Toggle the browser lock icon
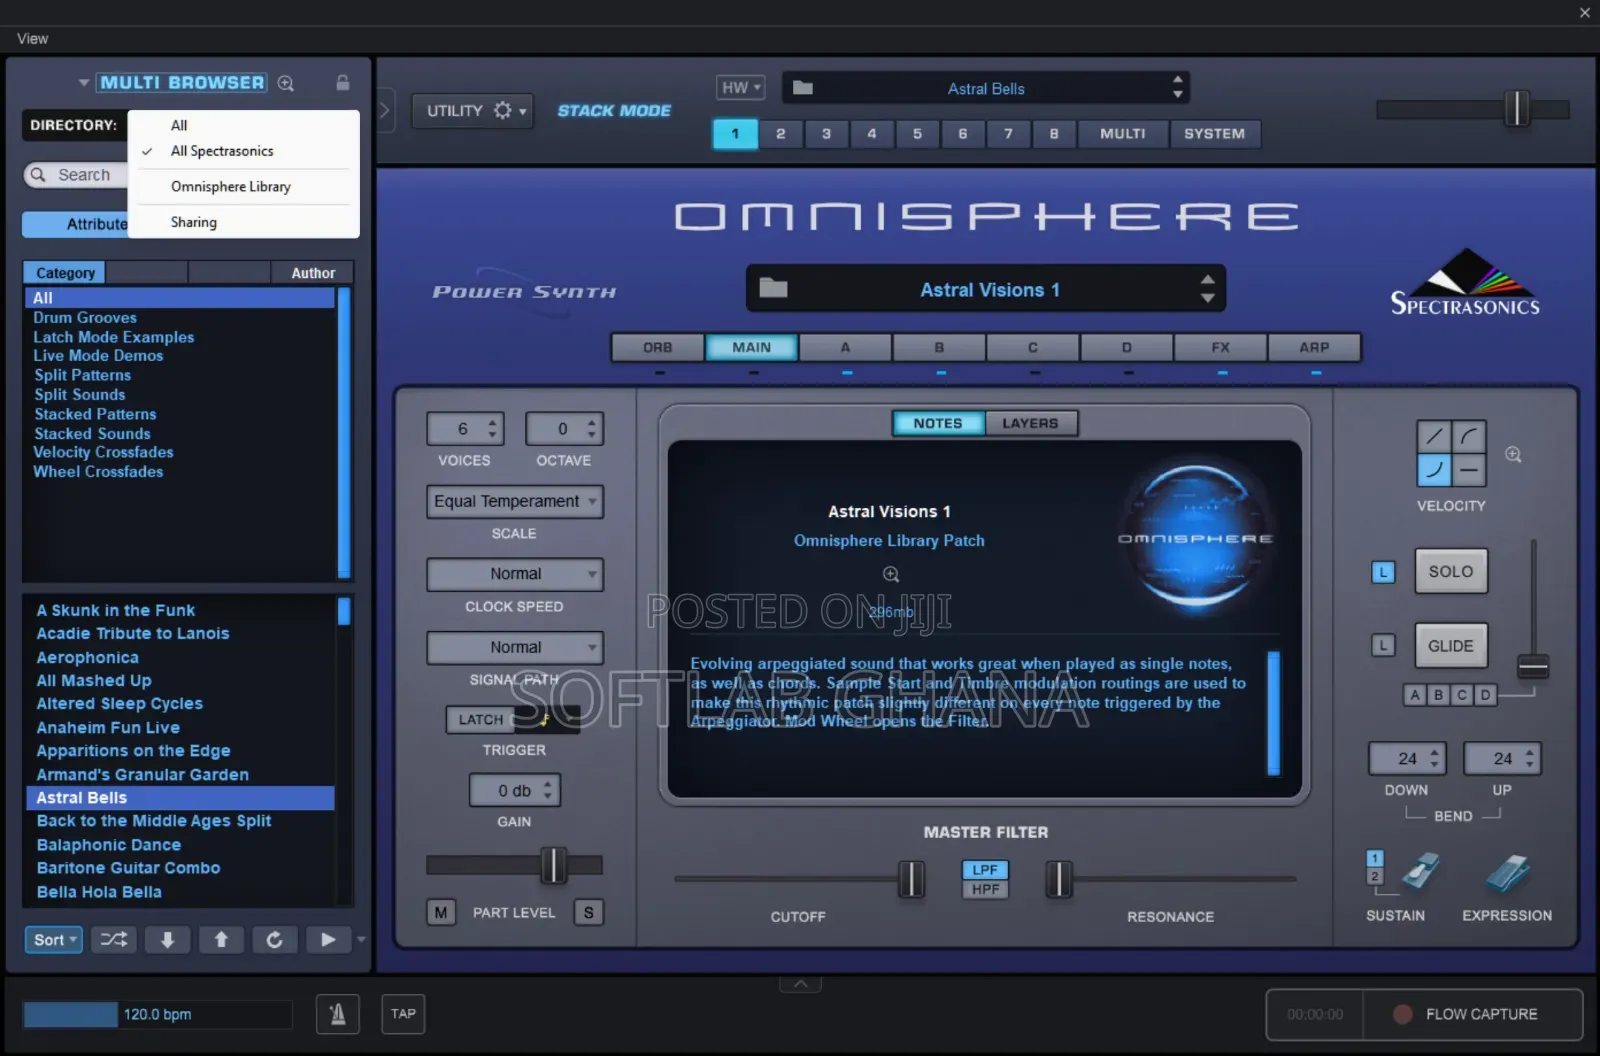 coord(343,82)
